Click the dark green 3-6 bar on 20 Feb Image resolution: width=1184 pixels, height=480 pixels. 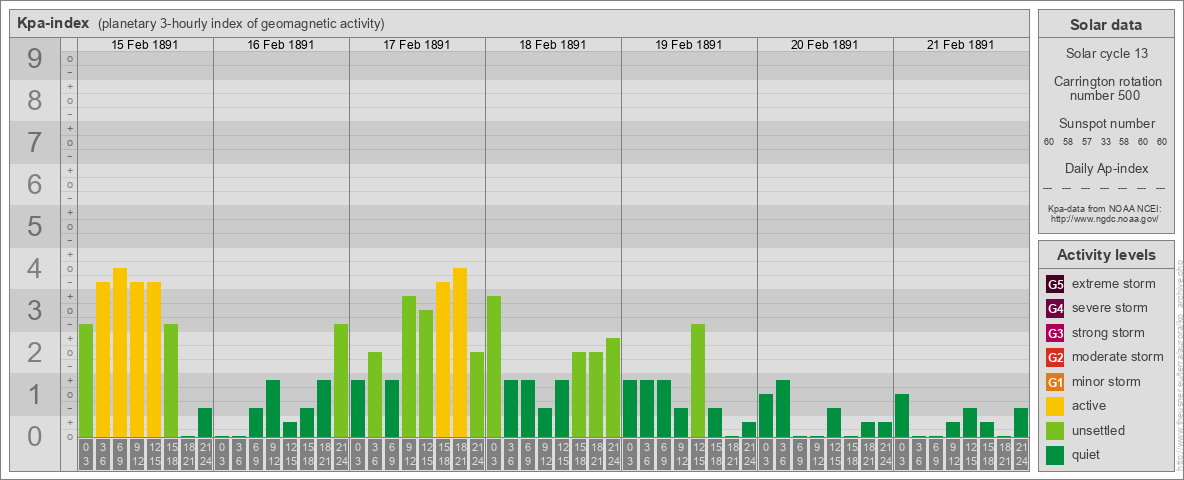point(783,408)
